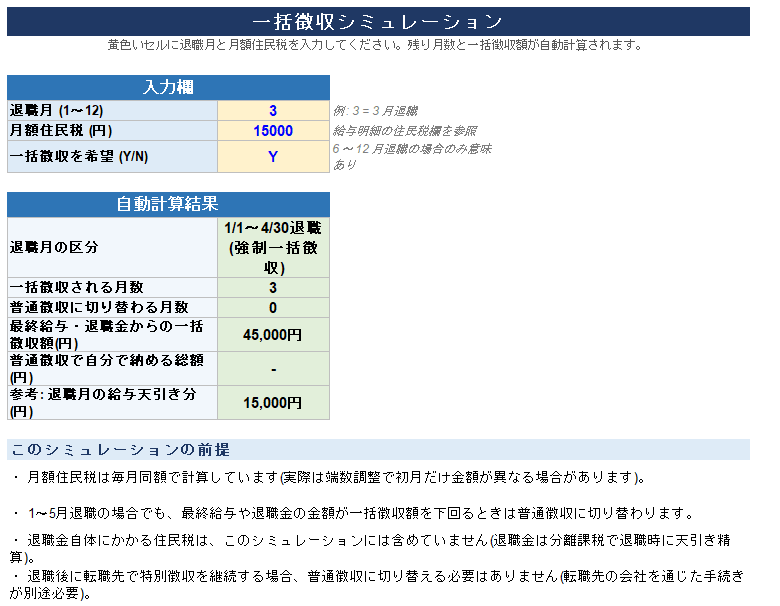Select the 退職月 input cell showing 3
Image resolution: width=780 pixels, height=606 pixels.
point(273,110)
